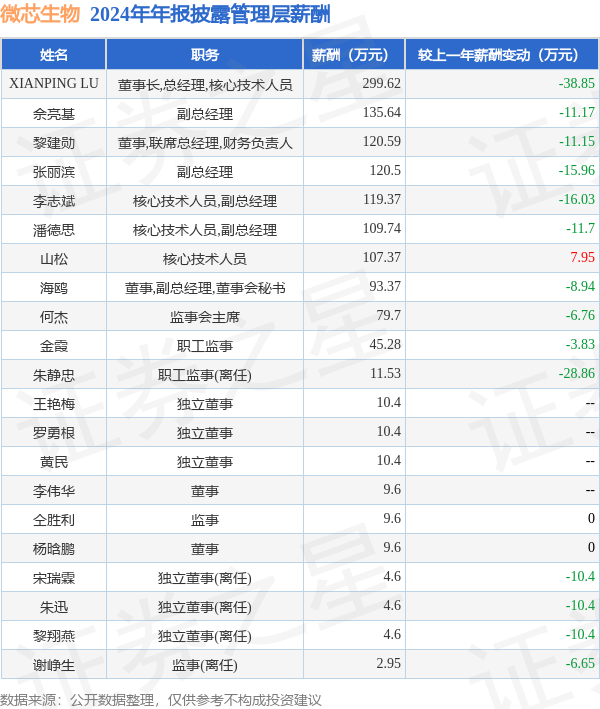This screenshot has width=600, height=709.
Task: Click the name 李志斌
Action: (x=54, y=200)
